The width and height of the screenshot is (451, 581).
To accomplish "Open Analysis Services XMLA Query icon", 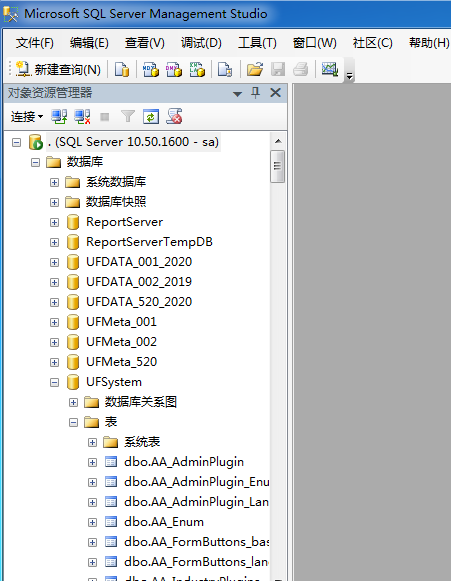I will coord(197,69).
